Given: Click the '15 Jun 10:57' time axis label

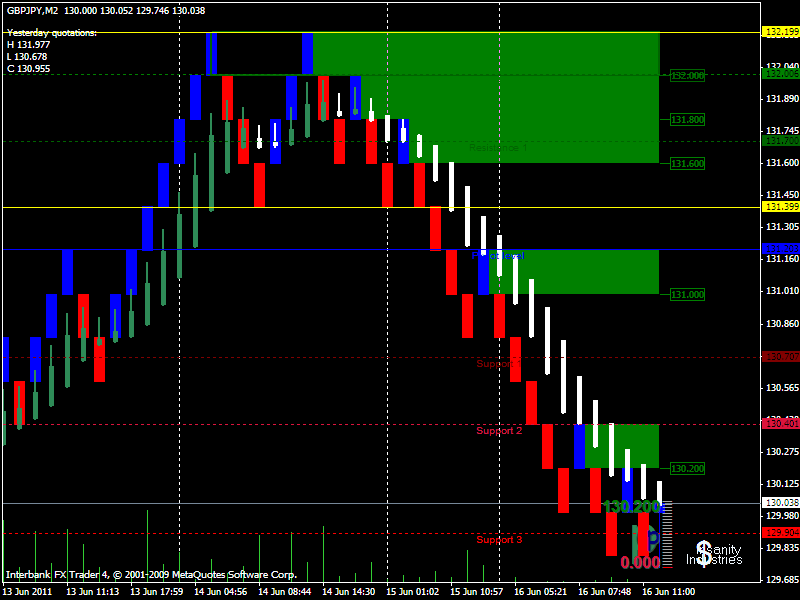Looking at the screenshot, I should click(477, 592).
